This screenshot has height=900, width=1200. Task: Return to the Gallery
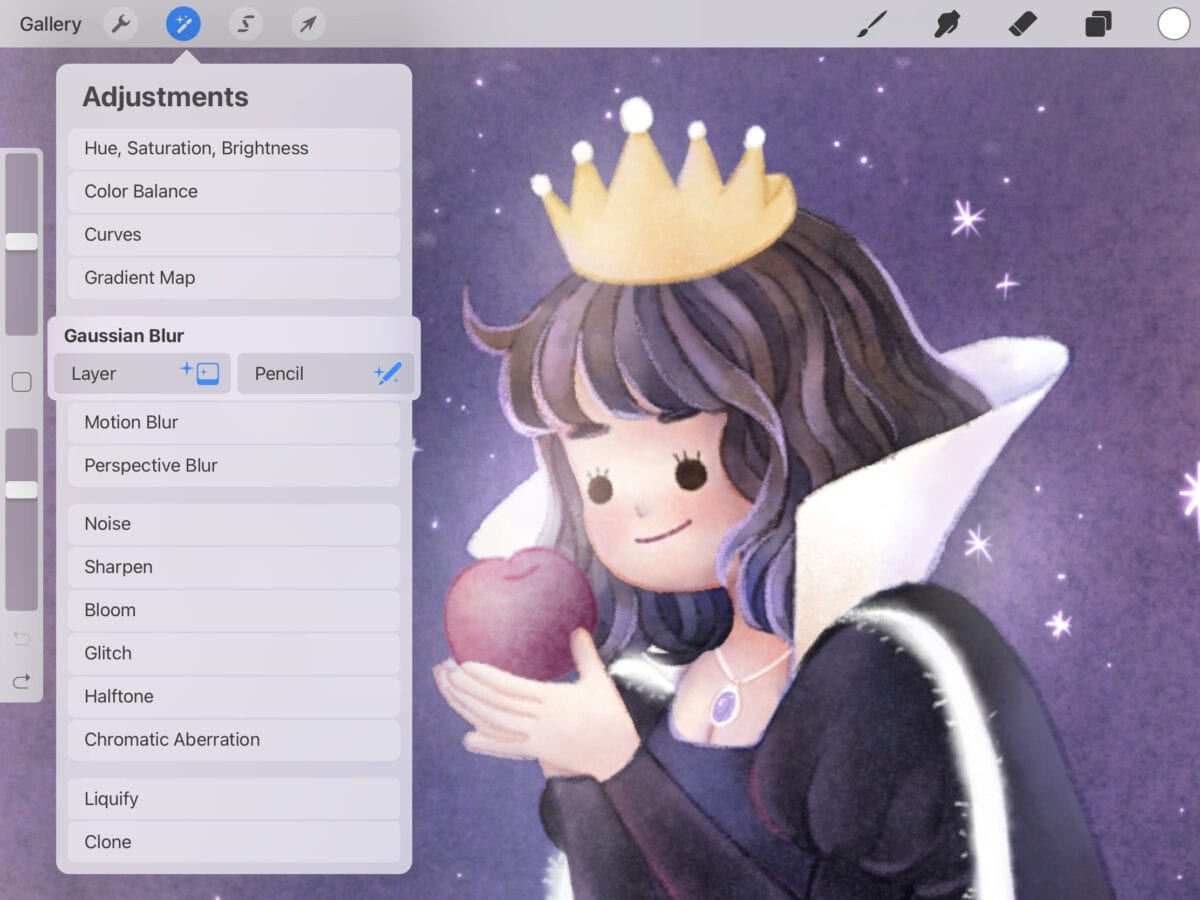(49, 24)
